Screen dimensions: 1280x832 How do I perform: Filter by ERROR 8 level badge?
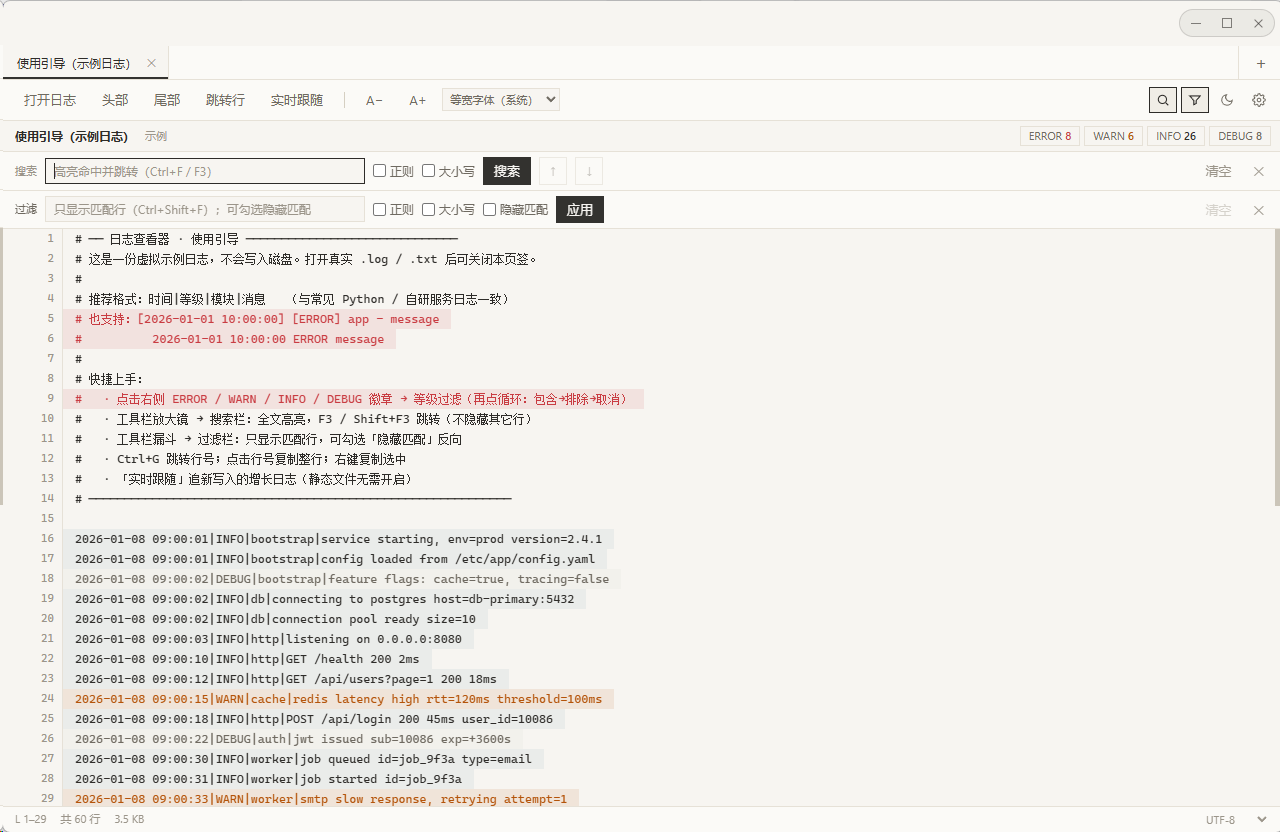click(1050, 136)
